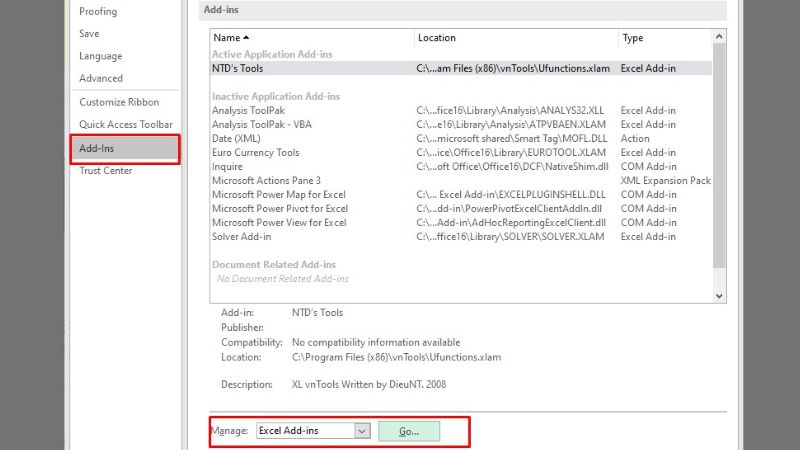Click full Location path in details pane
This screenshot has height=450, width=800.
coord(396,358)
